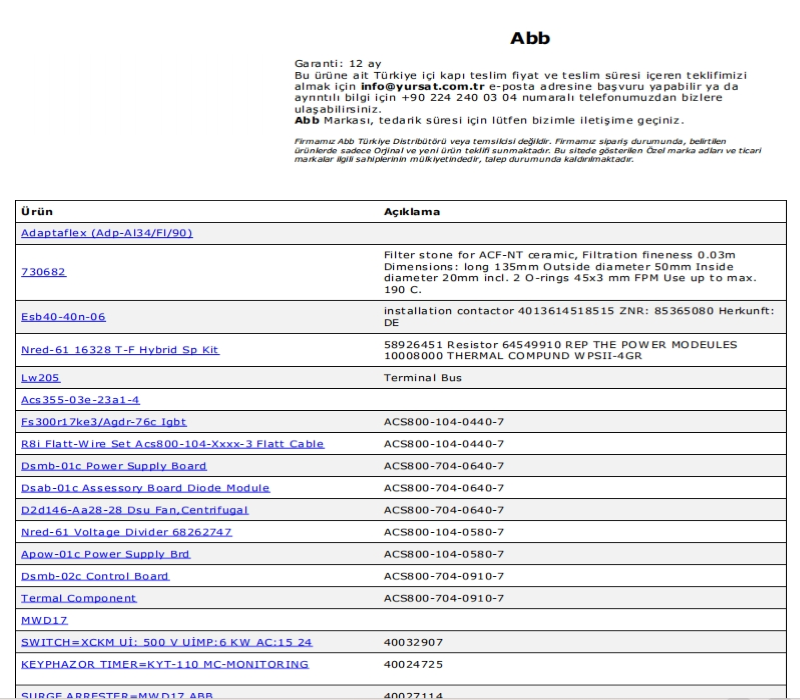Click the Dsmb-02c Control Board link

(x=95, y=576)
